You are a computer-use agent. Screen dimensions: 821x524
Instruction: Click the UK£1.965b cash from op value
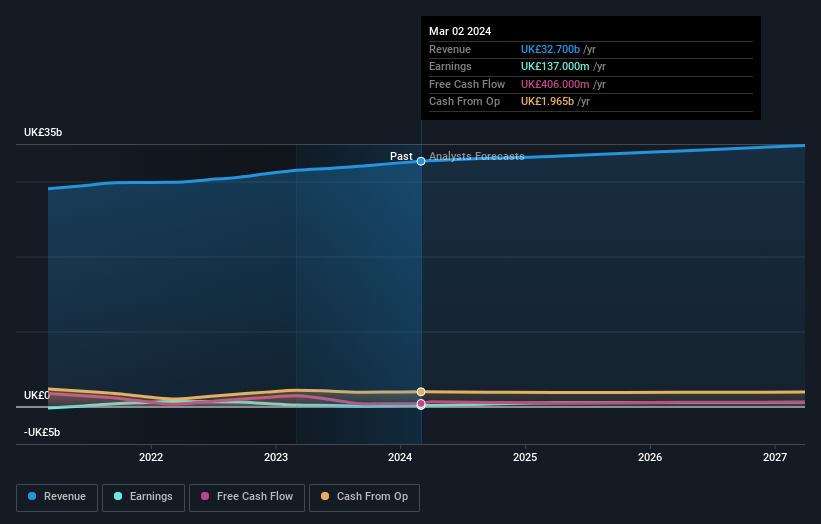point(547,102)
